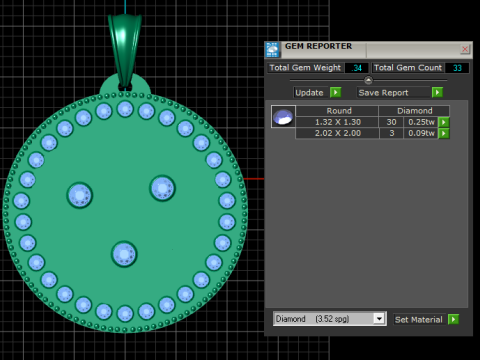
Task: Click the Update button label
Action: pyautogui.click(x=309, y=93)
